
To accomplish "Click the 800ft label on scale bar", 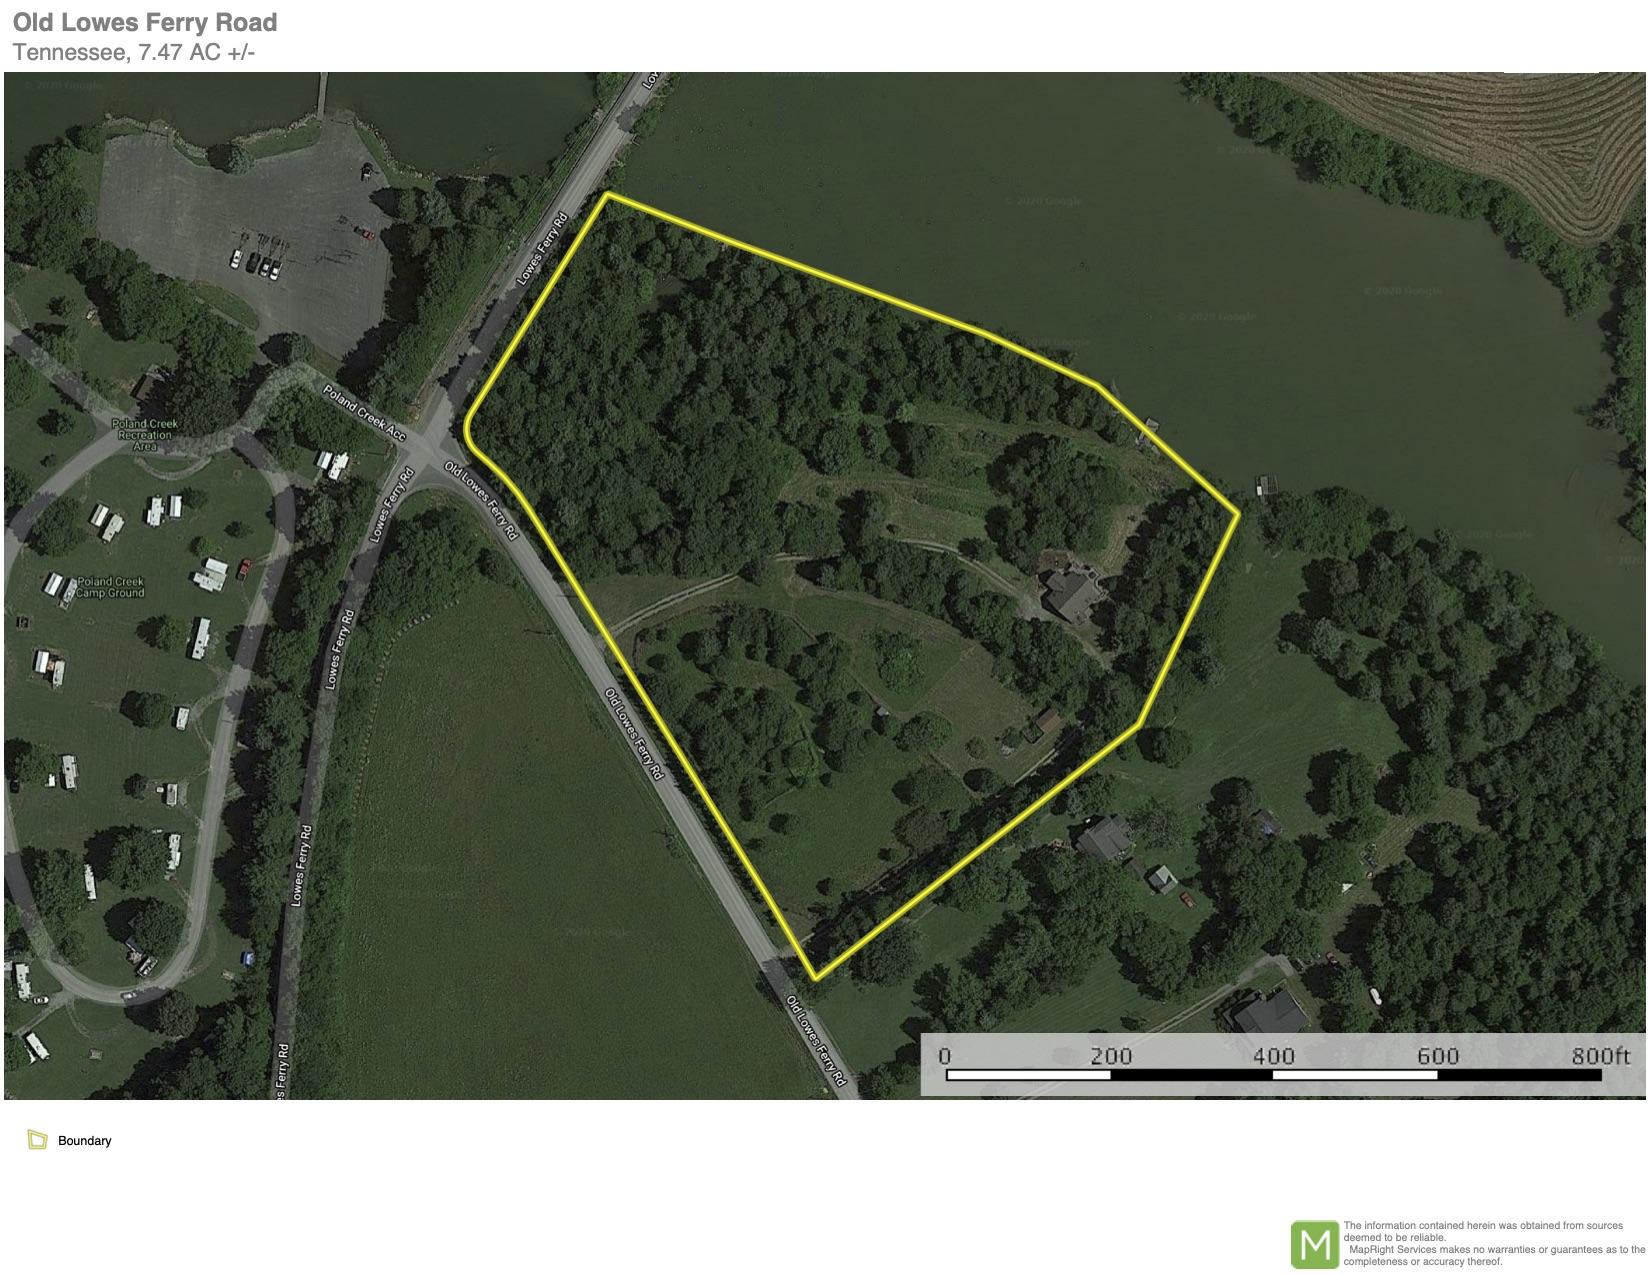I will tap(1600, 1056).
